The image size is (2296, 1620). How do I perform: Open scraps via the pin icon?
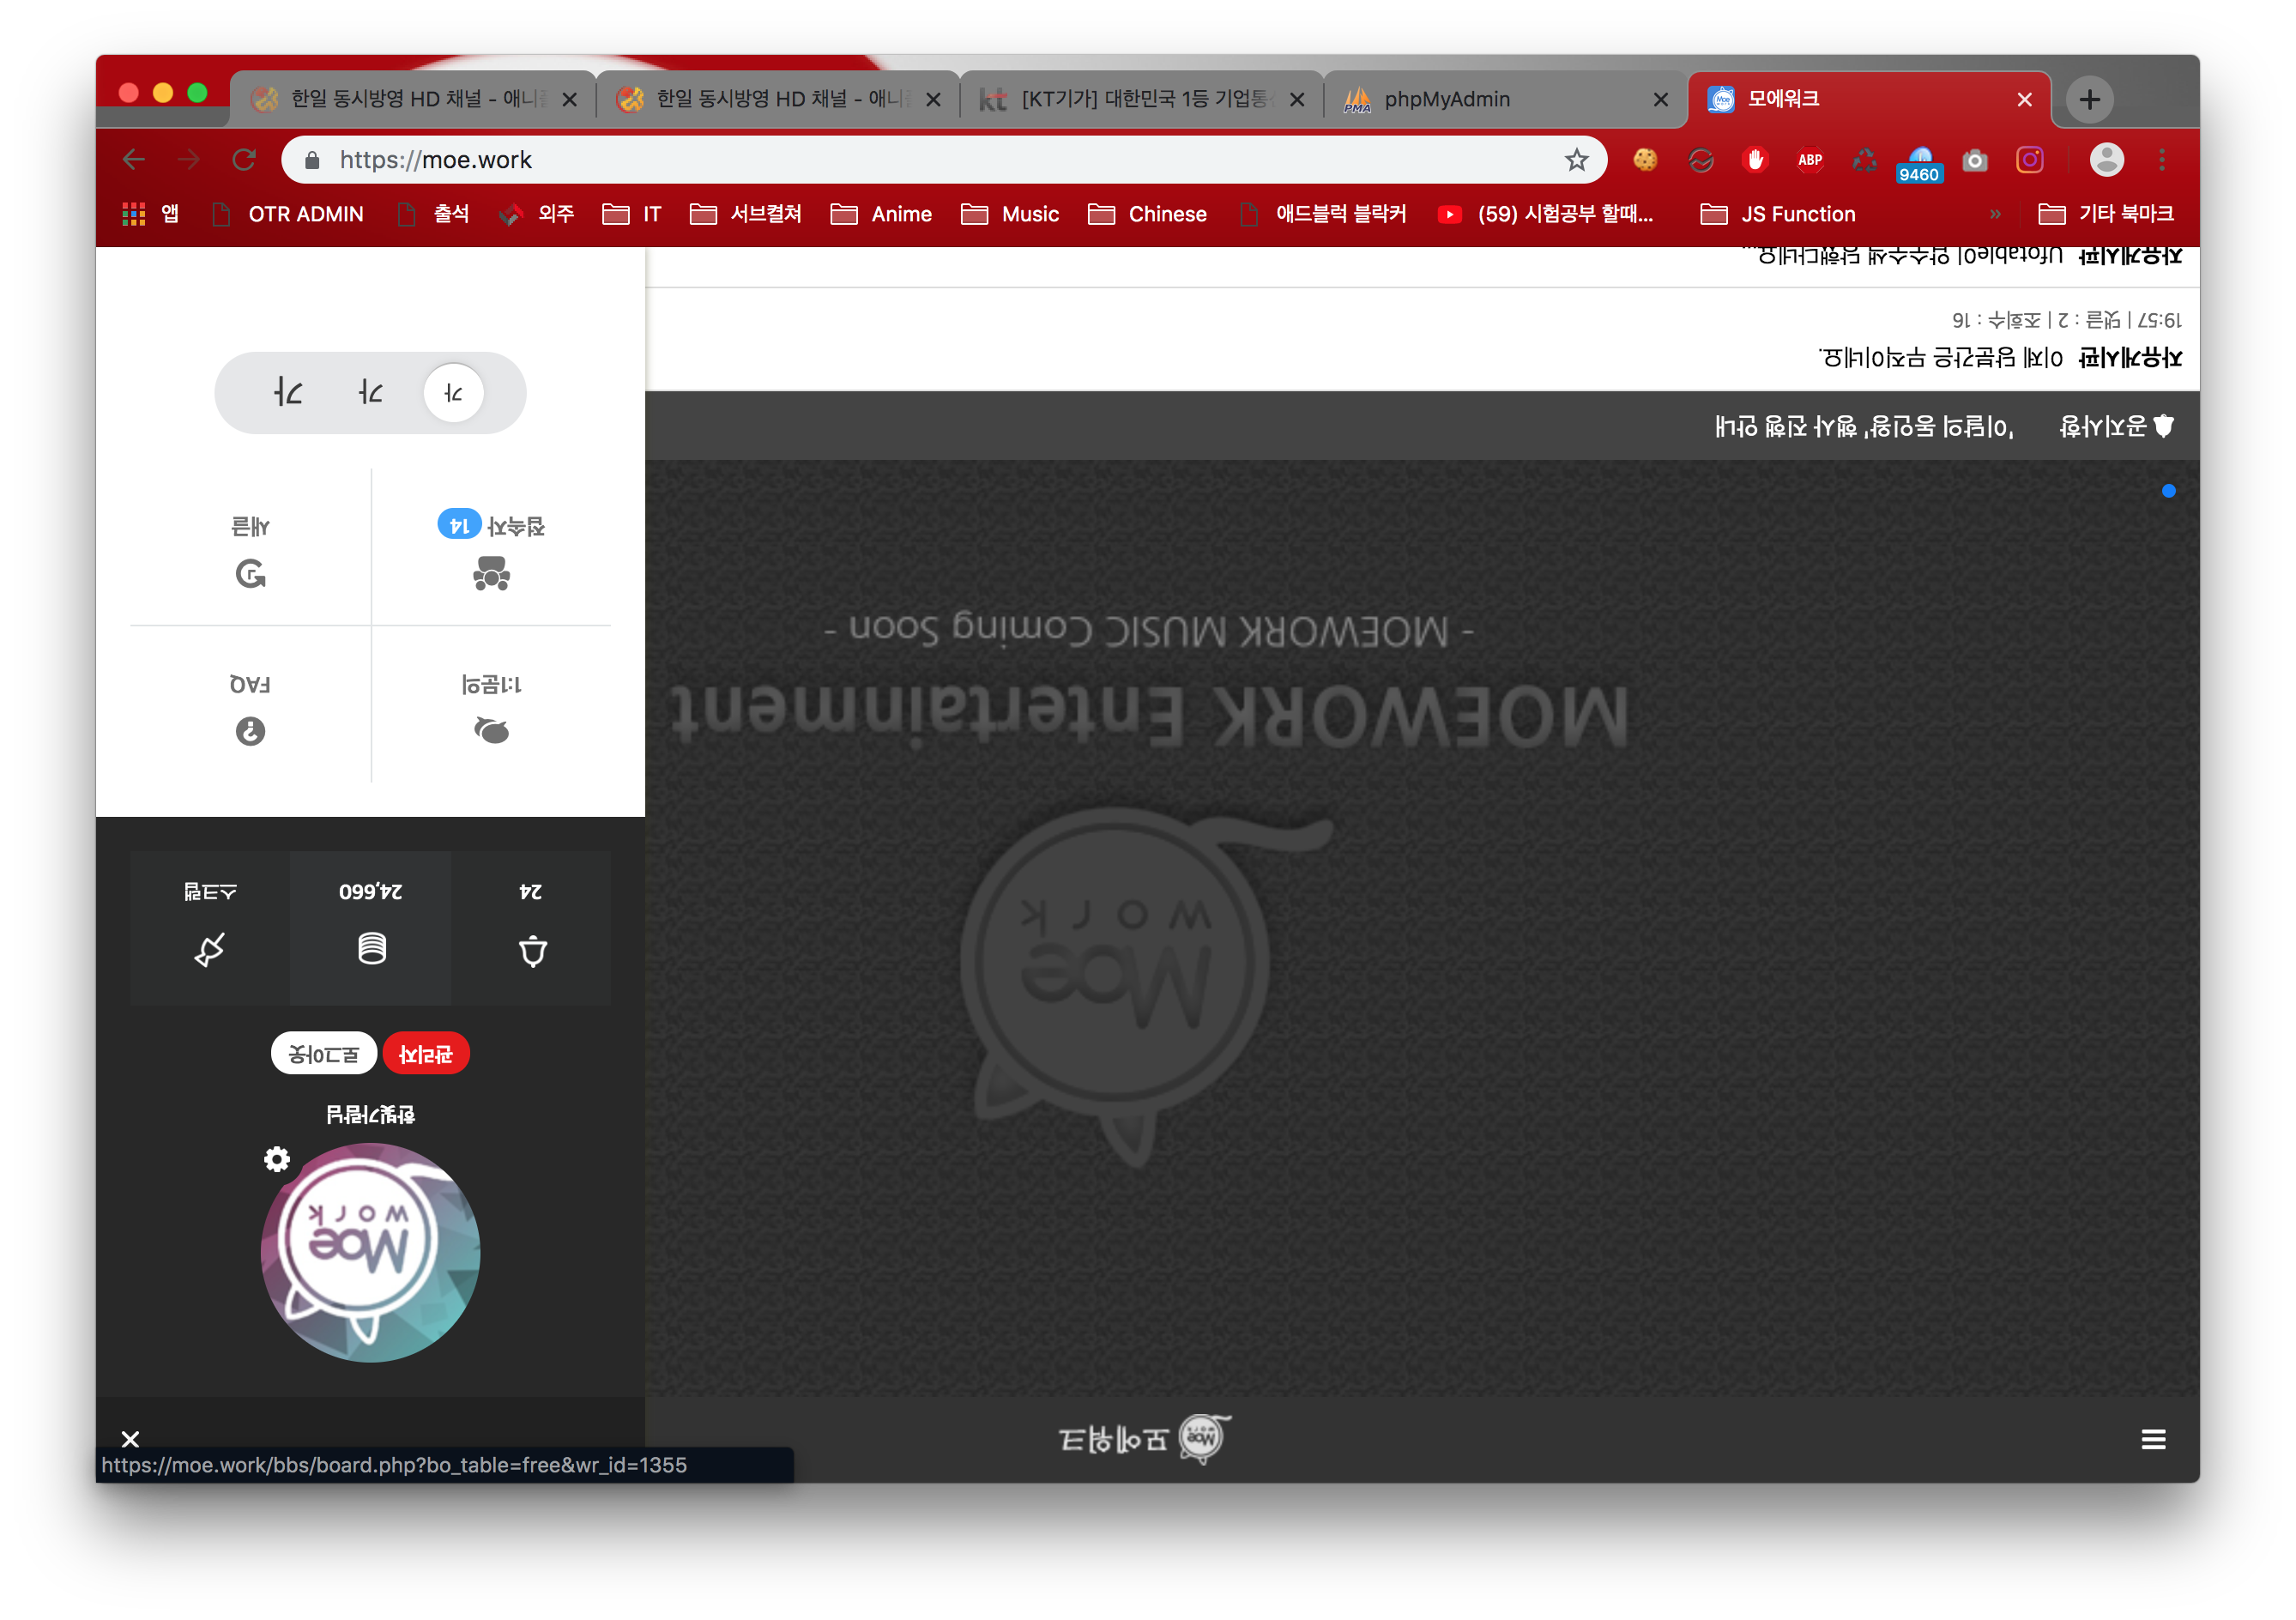210,949
